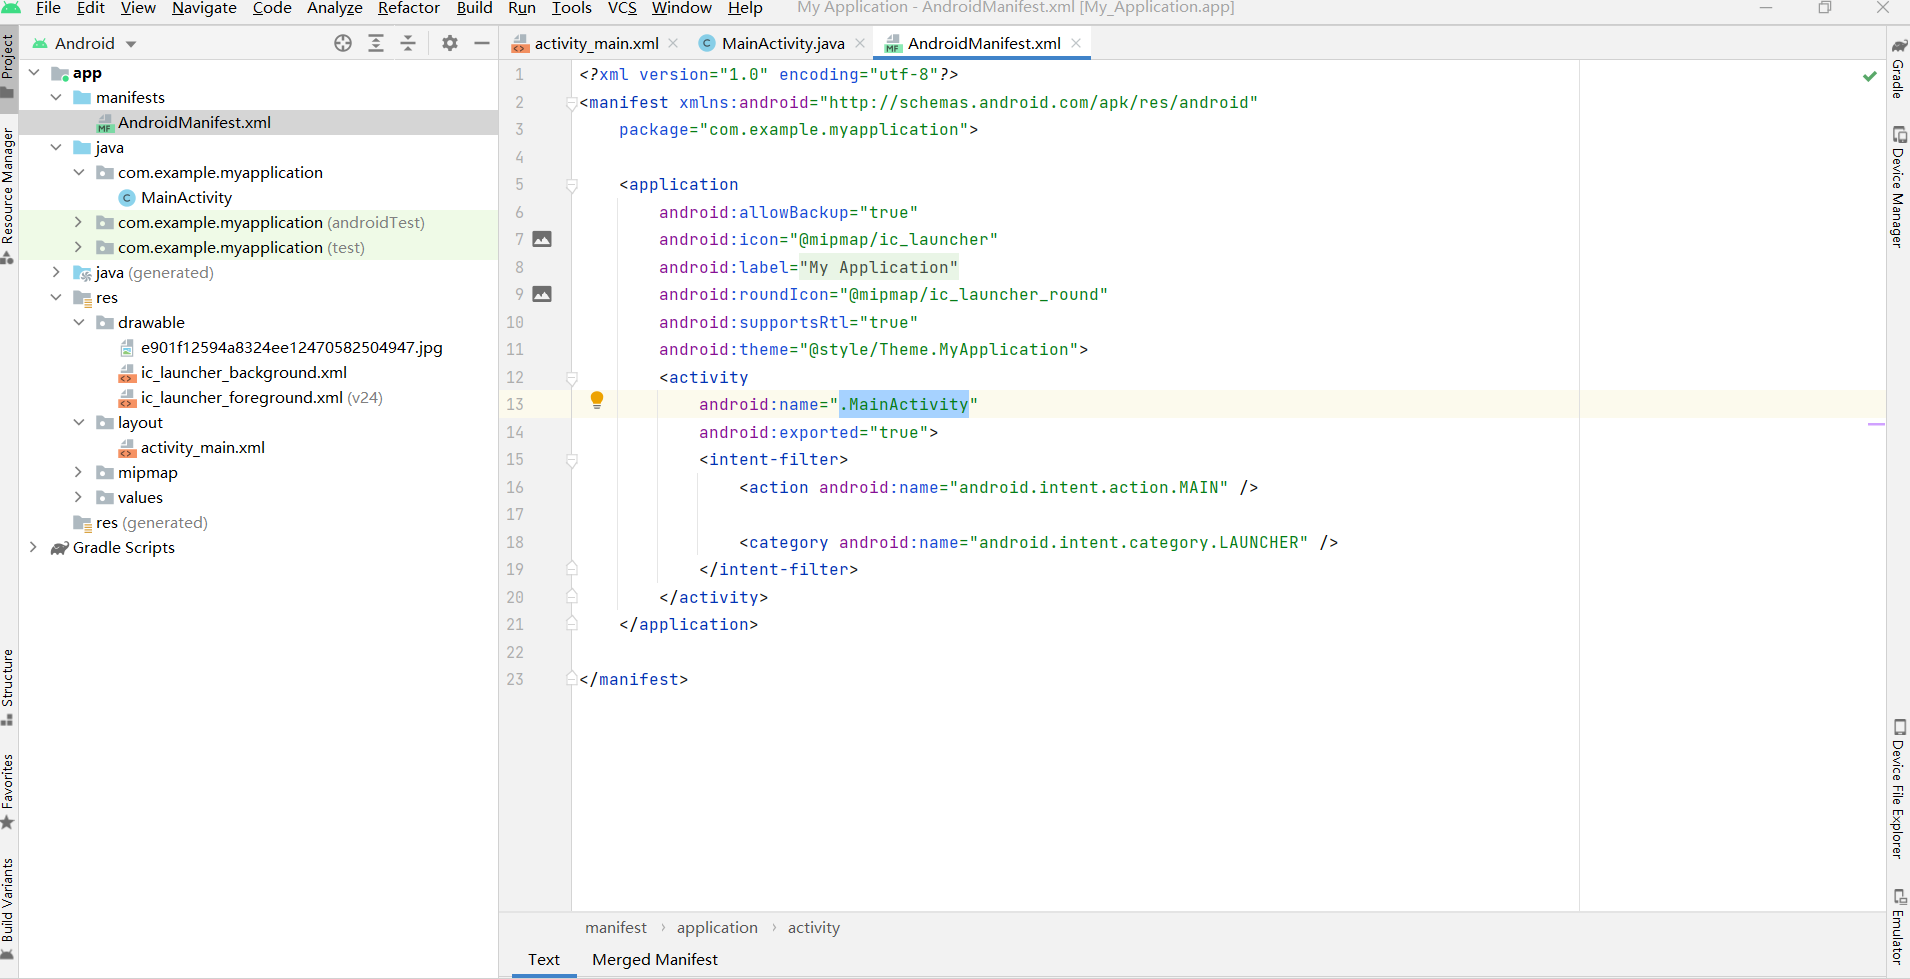Click the application breadcrumb

(x=717, y=928)
